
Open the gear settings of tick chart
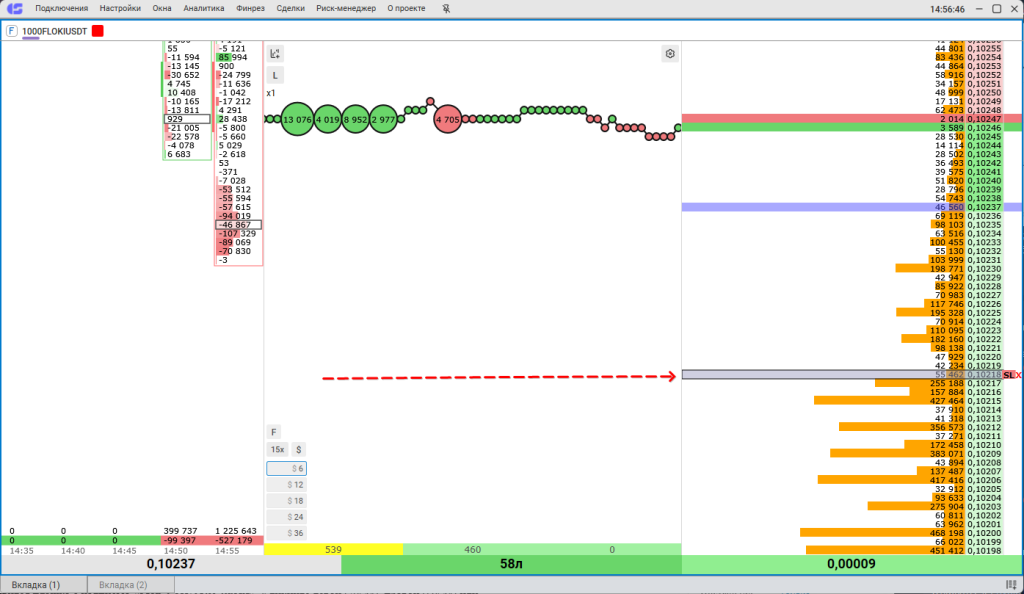669,54
